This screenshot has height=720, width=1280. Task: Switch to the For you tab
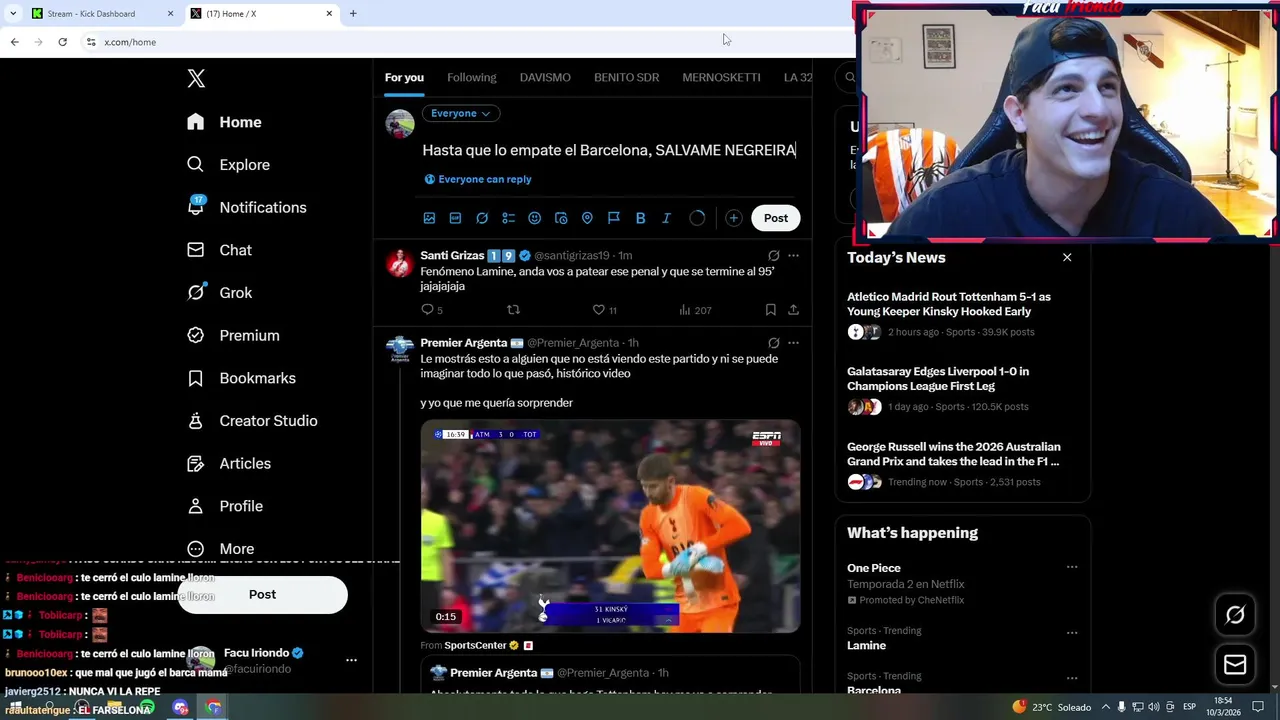[404, 77]
